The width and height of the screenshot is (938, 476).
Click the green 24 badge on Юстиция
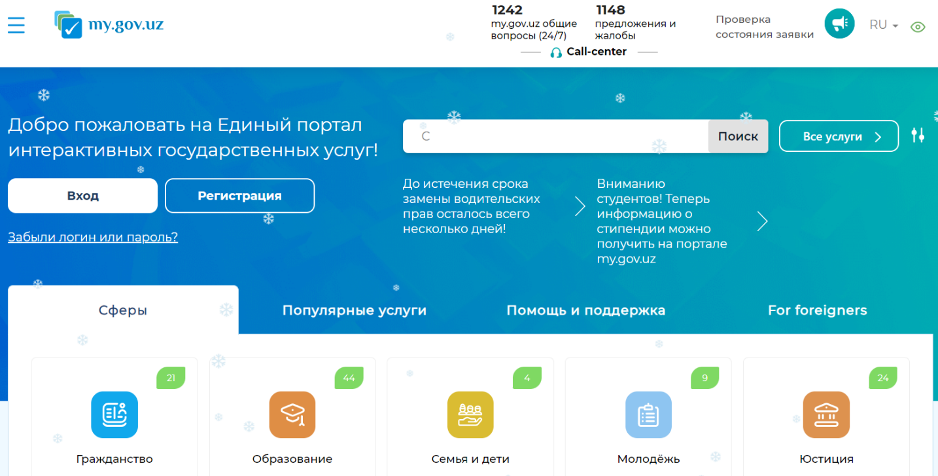coord(883,378)
